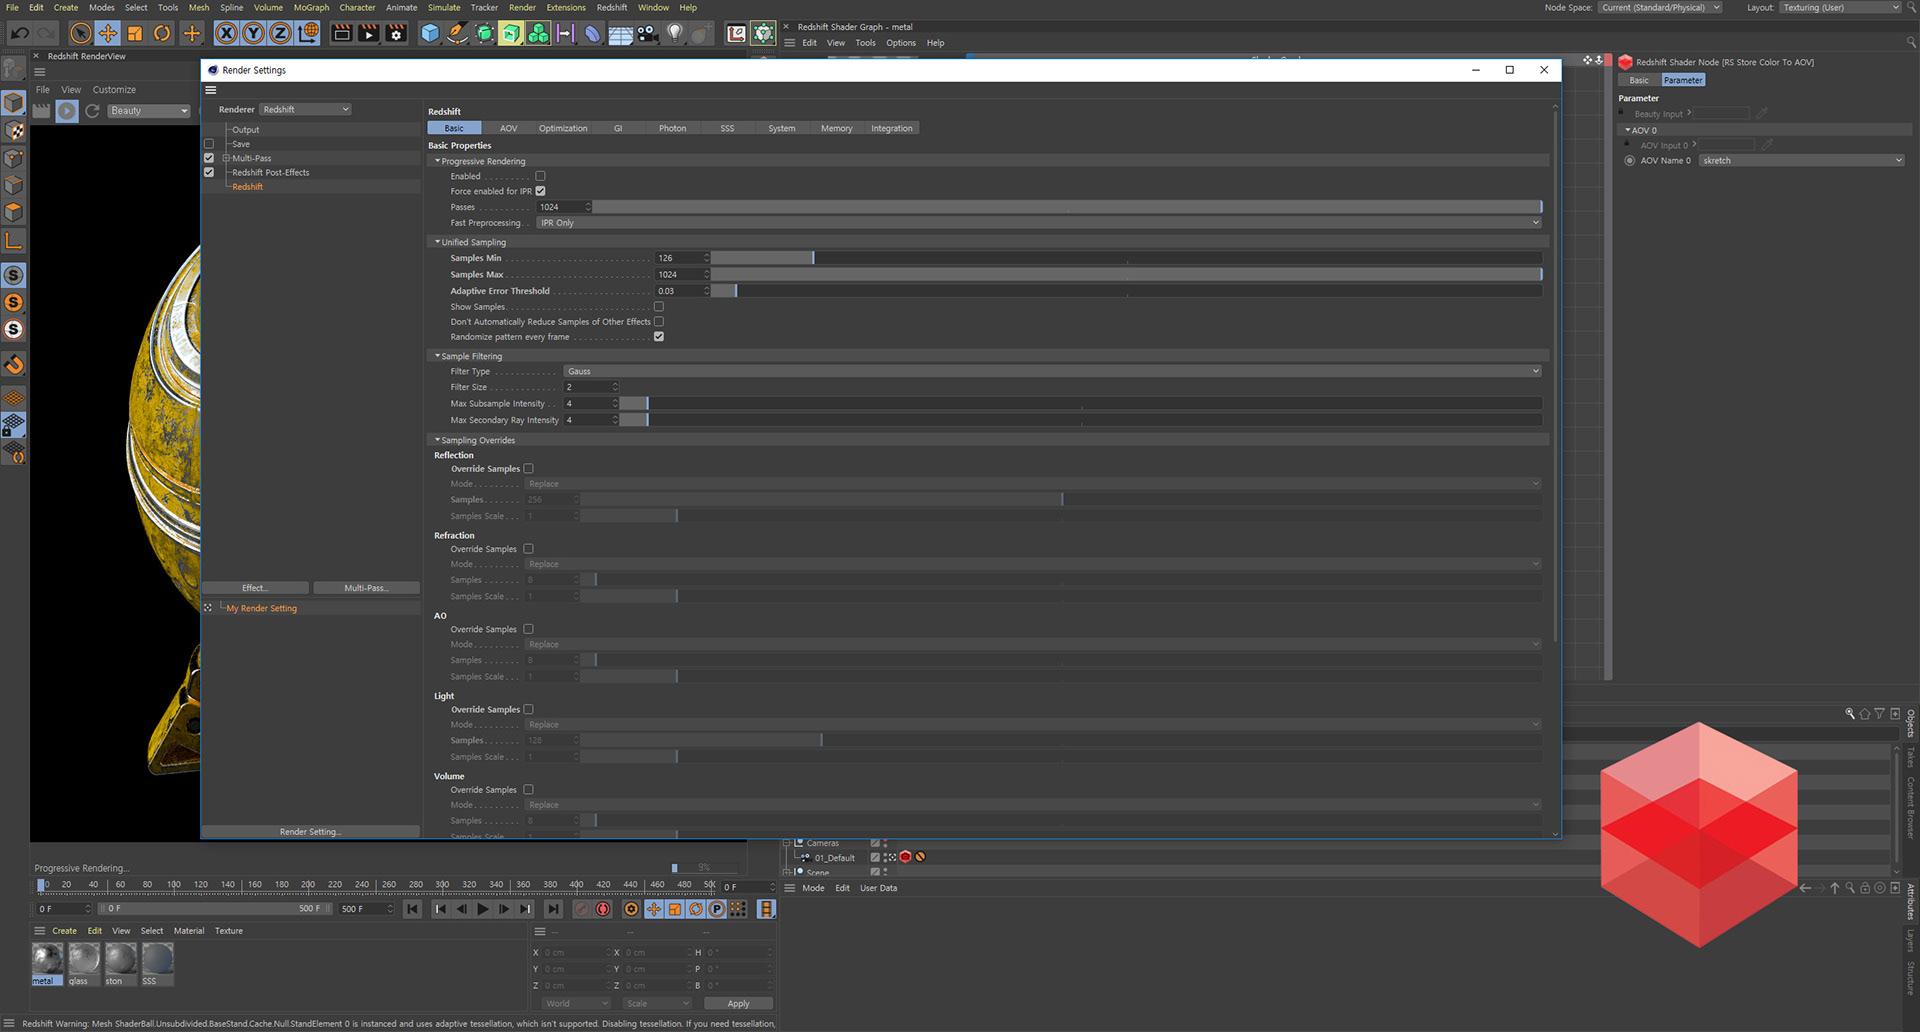
Task: Switch to the System tab
Action: 782,128
